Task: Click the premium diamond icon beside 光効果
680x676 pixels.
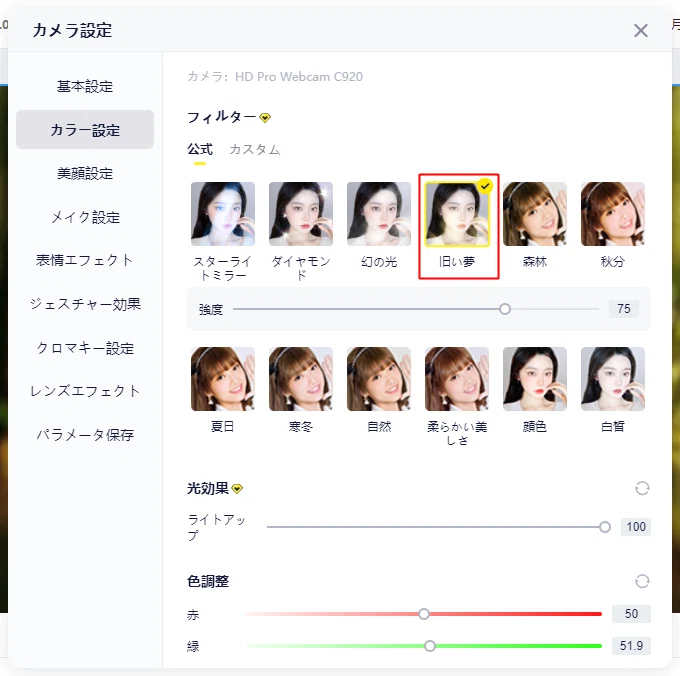Action: coord(237,489)
